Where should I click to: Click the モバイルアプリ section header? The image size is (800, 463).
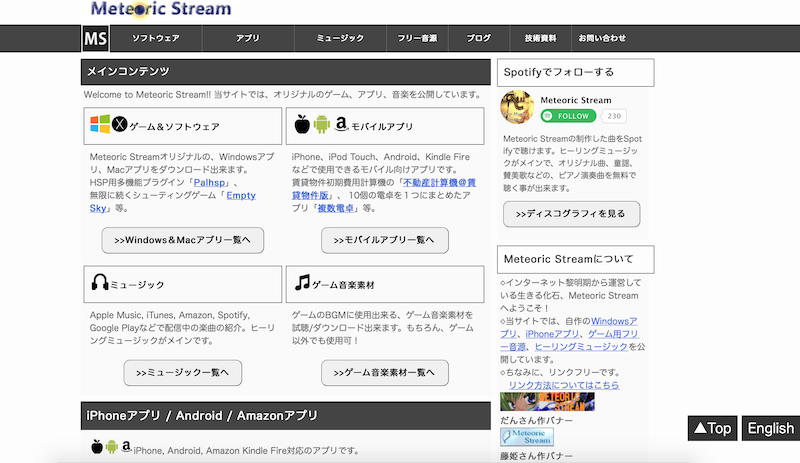tap(385, 126)
